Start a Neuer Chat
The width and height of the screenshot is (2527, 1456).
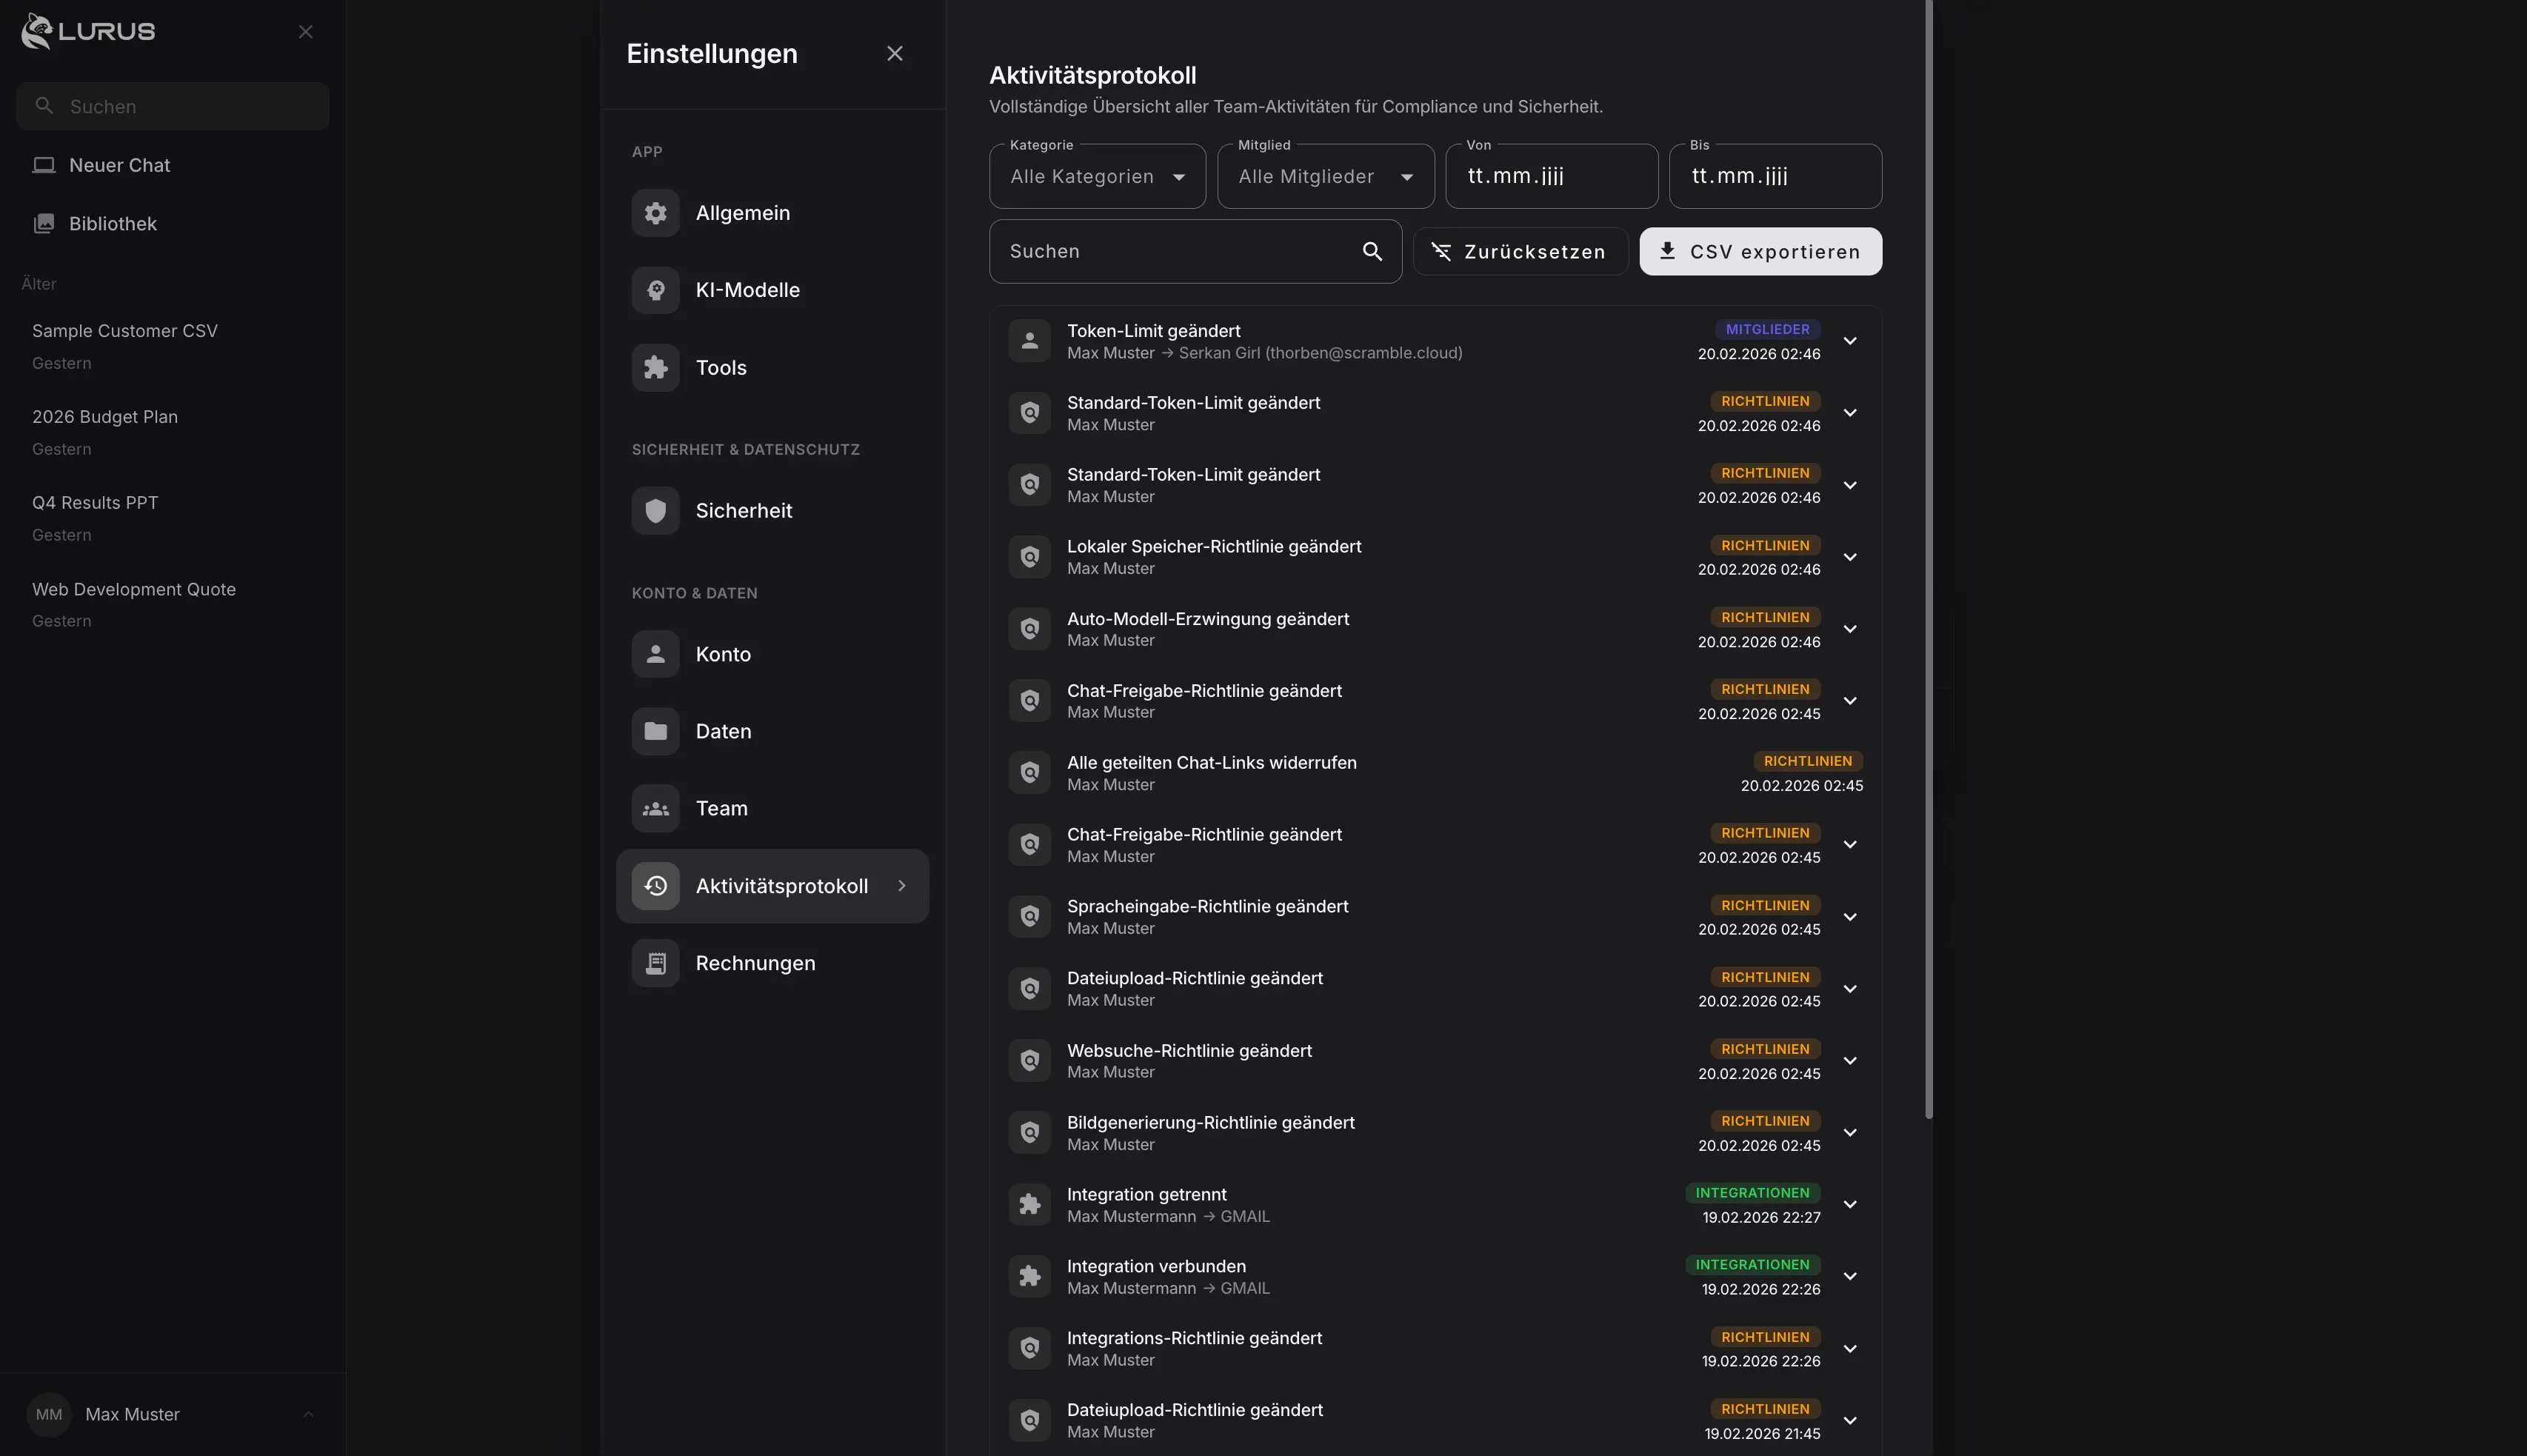click(x=119, y=165)
